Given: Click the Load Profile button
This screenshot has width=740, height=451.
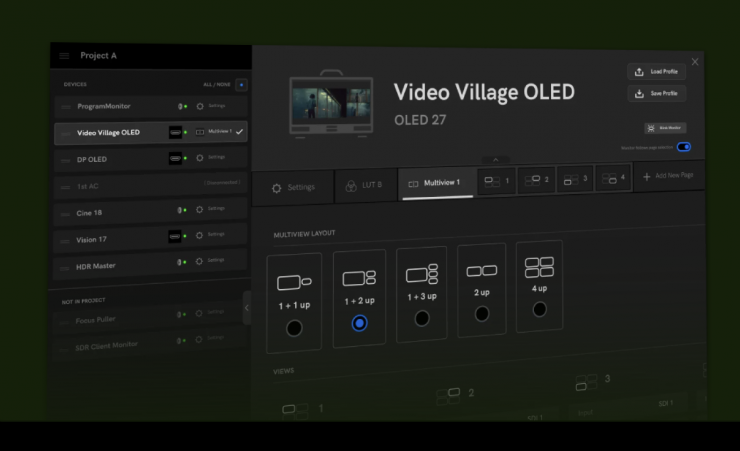Looking at the screenshot, I should (x=657, y=72).
